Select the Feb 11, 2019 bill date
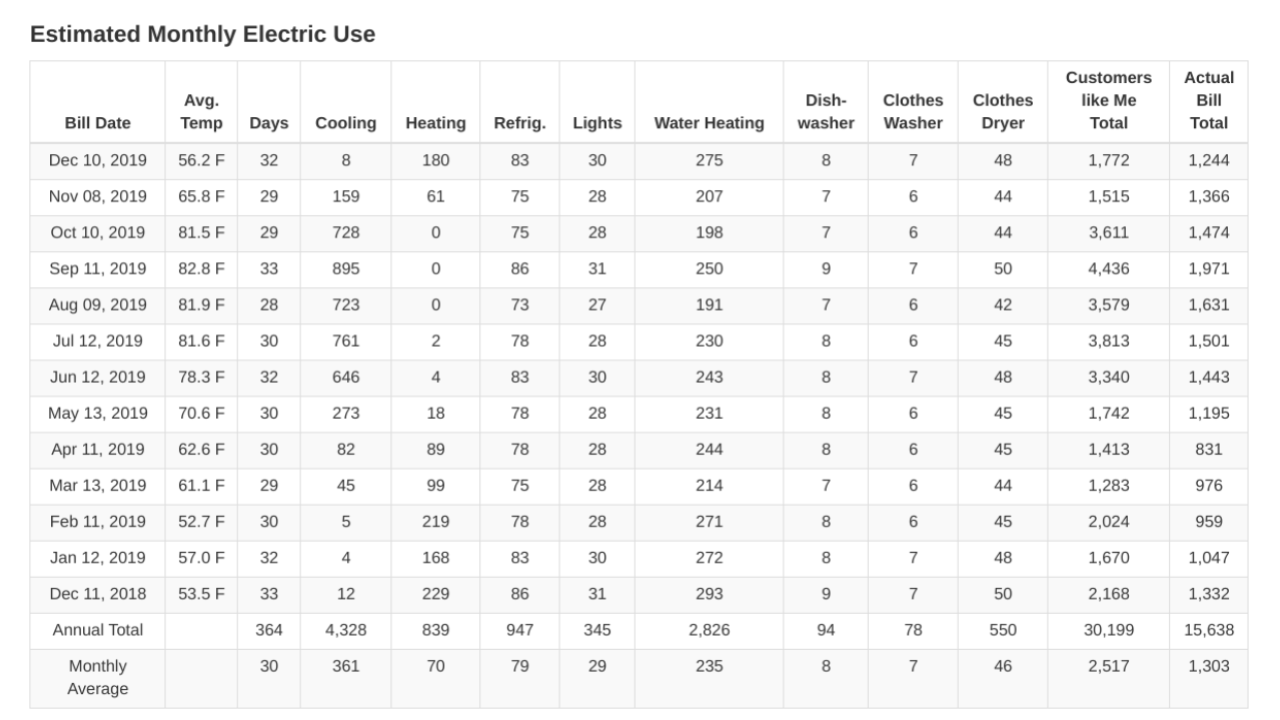1280x720 pixels. (98, 522)
